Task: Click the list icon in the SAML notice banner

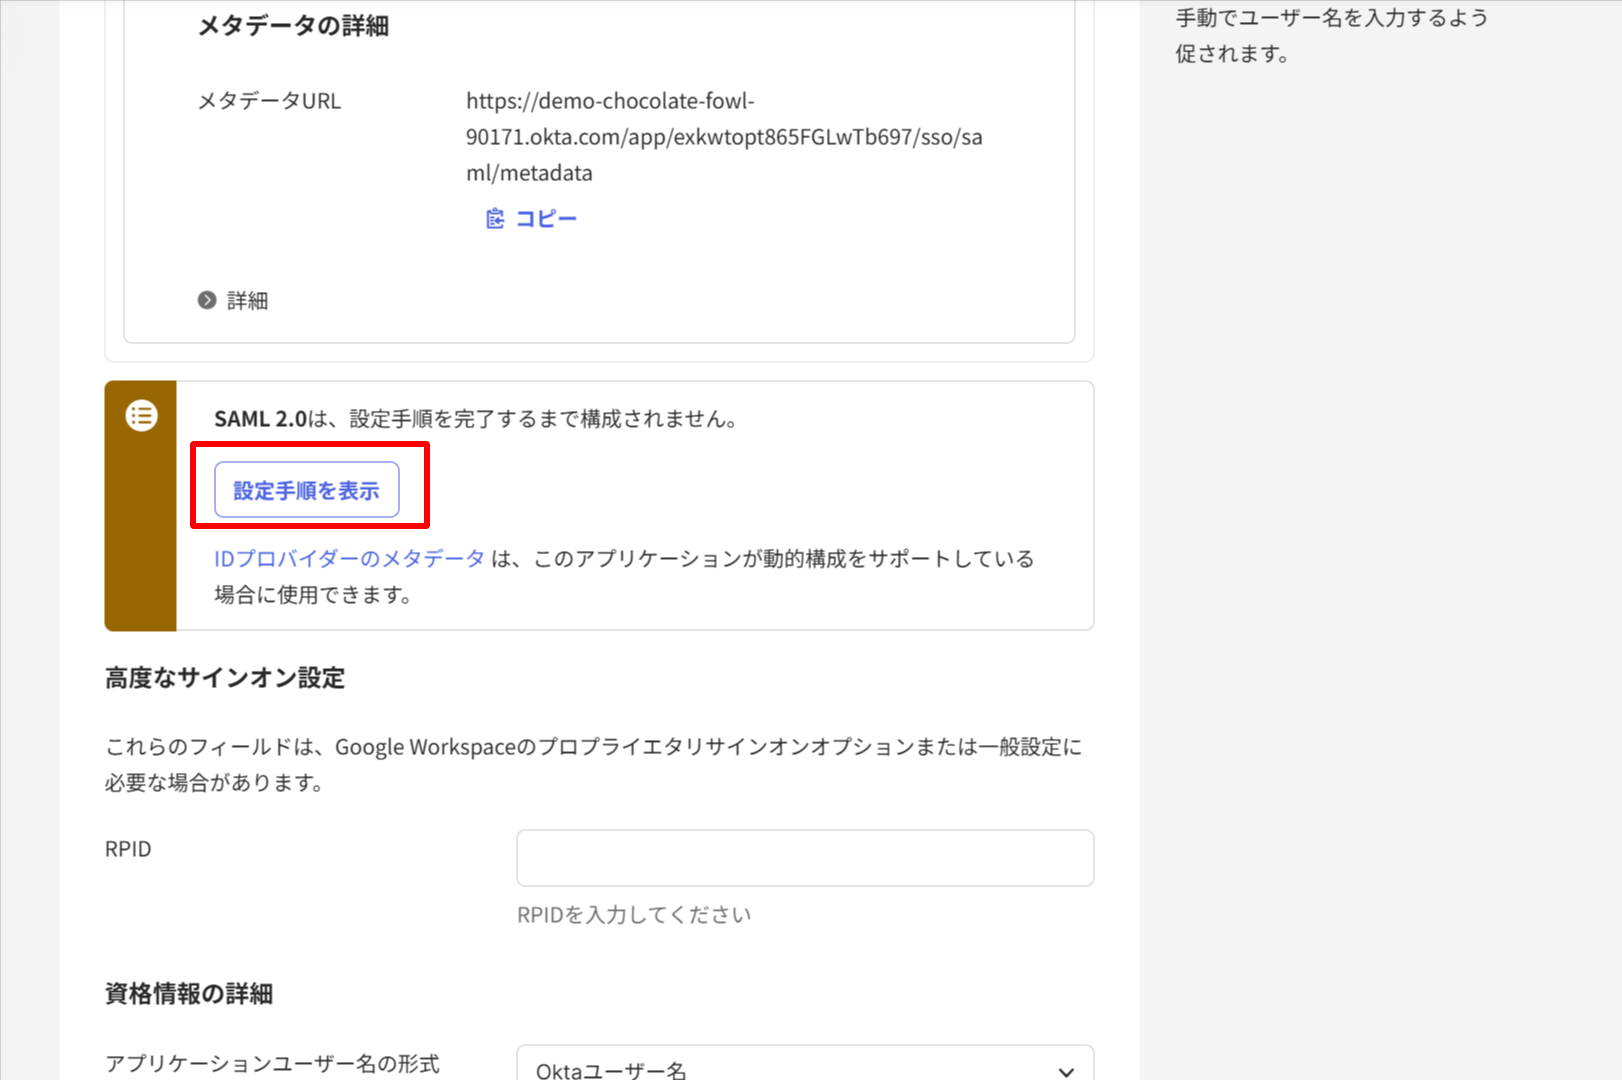Action: (140, 416)
